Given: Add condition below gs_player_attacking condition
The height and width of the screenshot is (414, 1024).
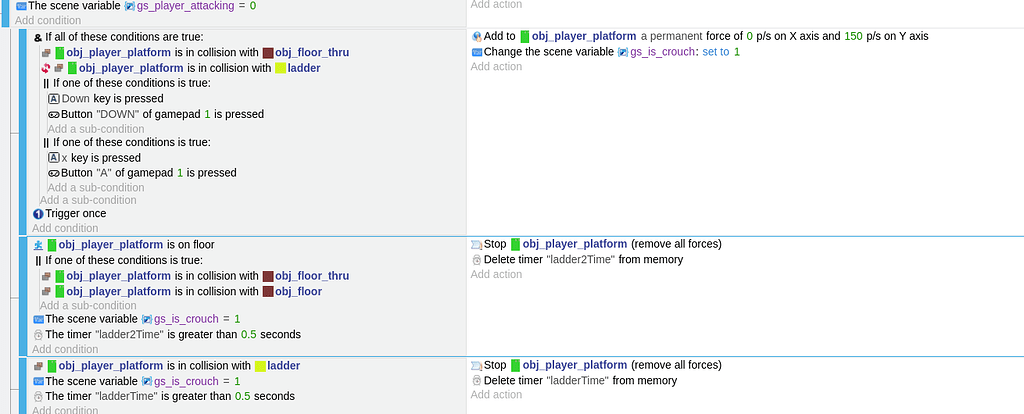Looking at the screenshot, I should [48, 20].
